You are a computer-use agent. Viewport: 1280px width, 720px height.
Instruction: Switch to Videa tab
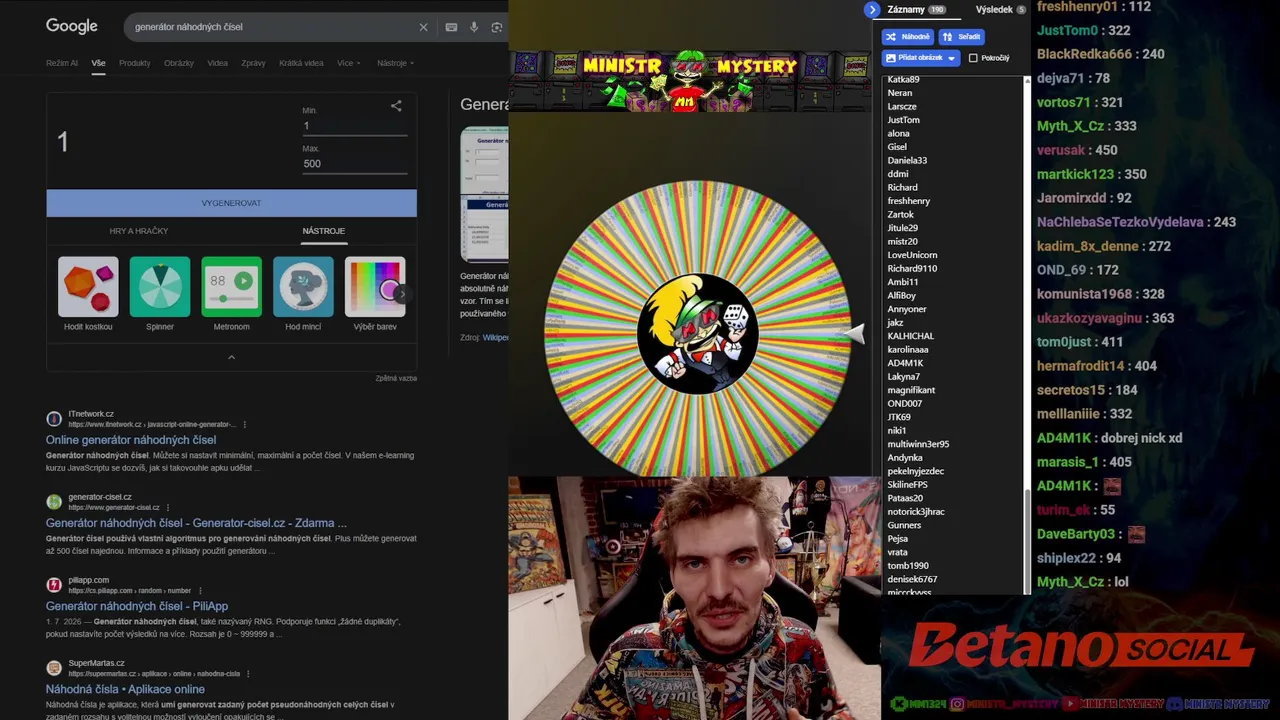(217, 63)
